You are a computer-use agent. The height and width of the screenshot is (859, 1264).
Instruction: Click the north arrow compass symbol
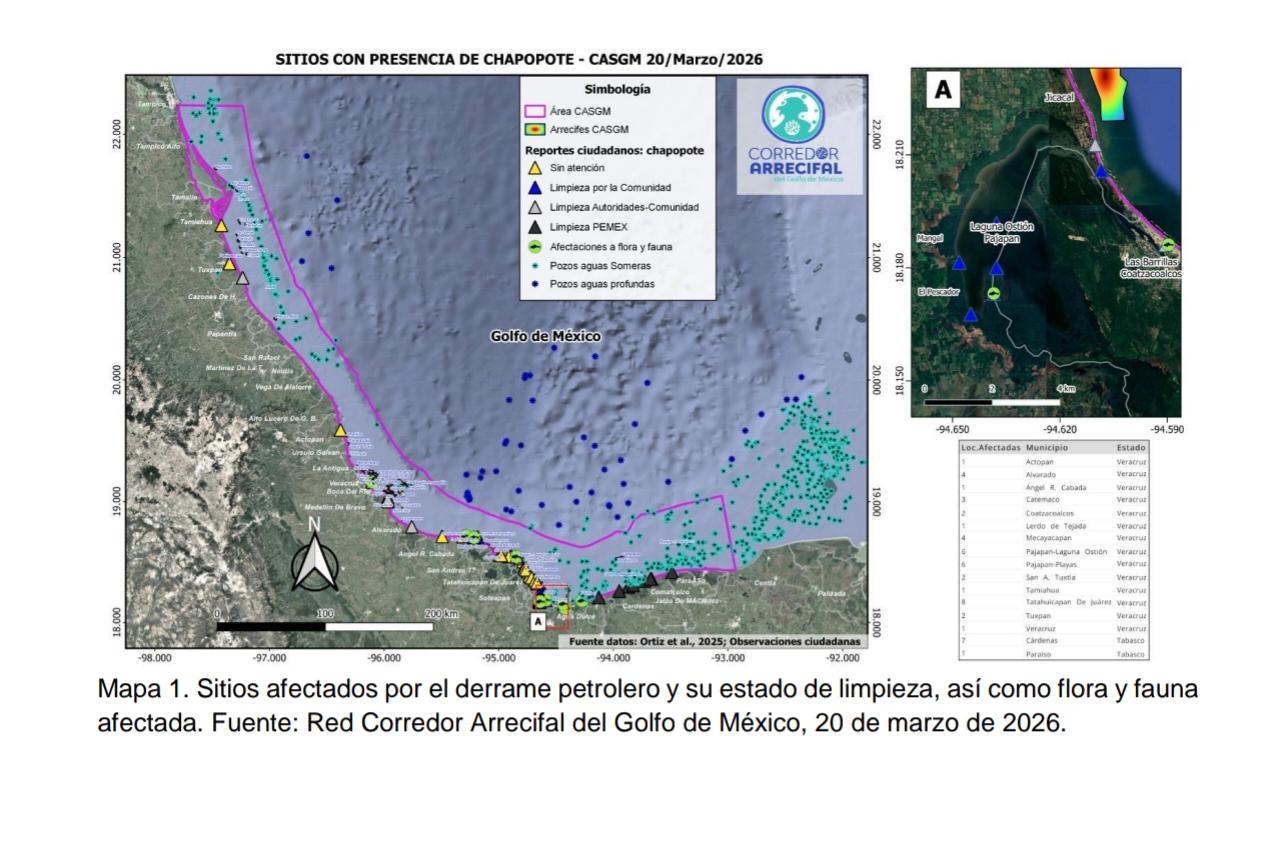[x=314, y=557]
